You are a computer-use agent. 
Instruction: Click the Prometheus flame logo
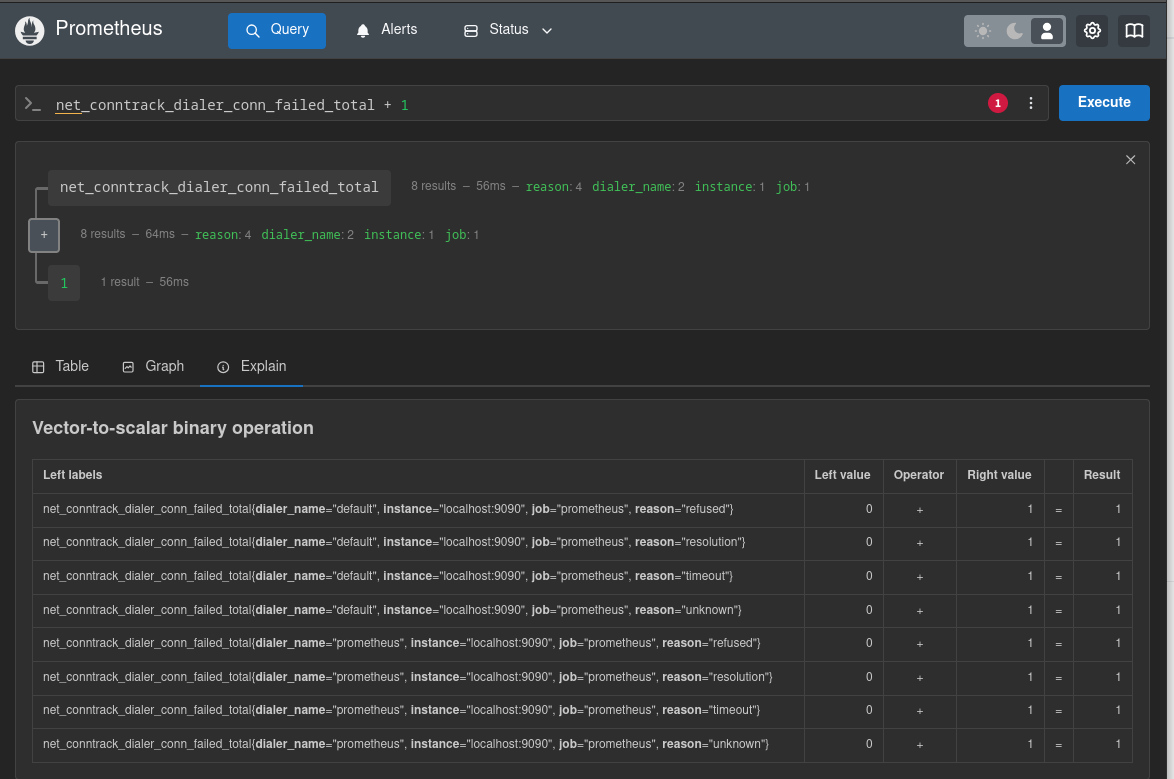[30, 31]
